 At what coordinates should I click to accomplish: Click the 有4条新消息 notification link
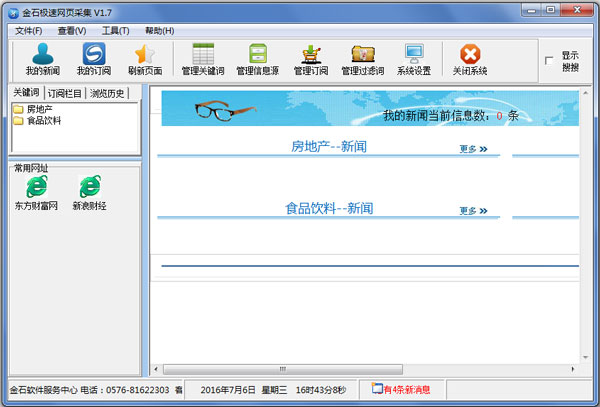click(407, 390)
